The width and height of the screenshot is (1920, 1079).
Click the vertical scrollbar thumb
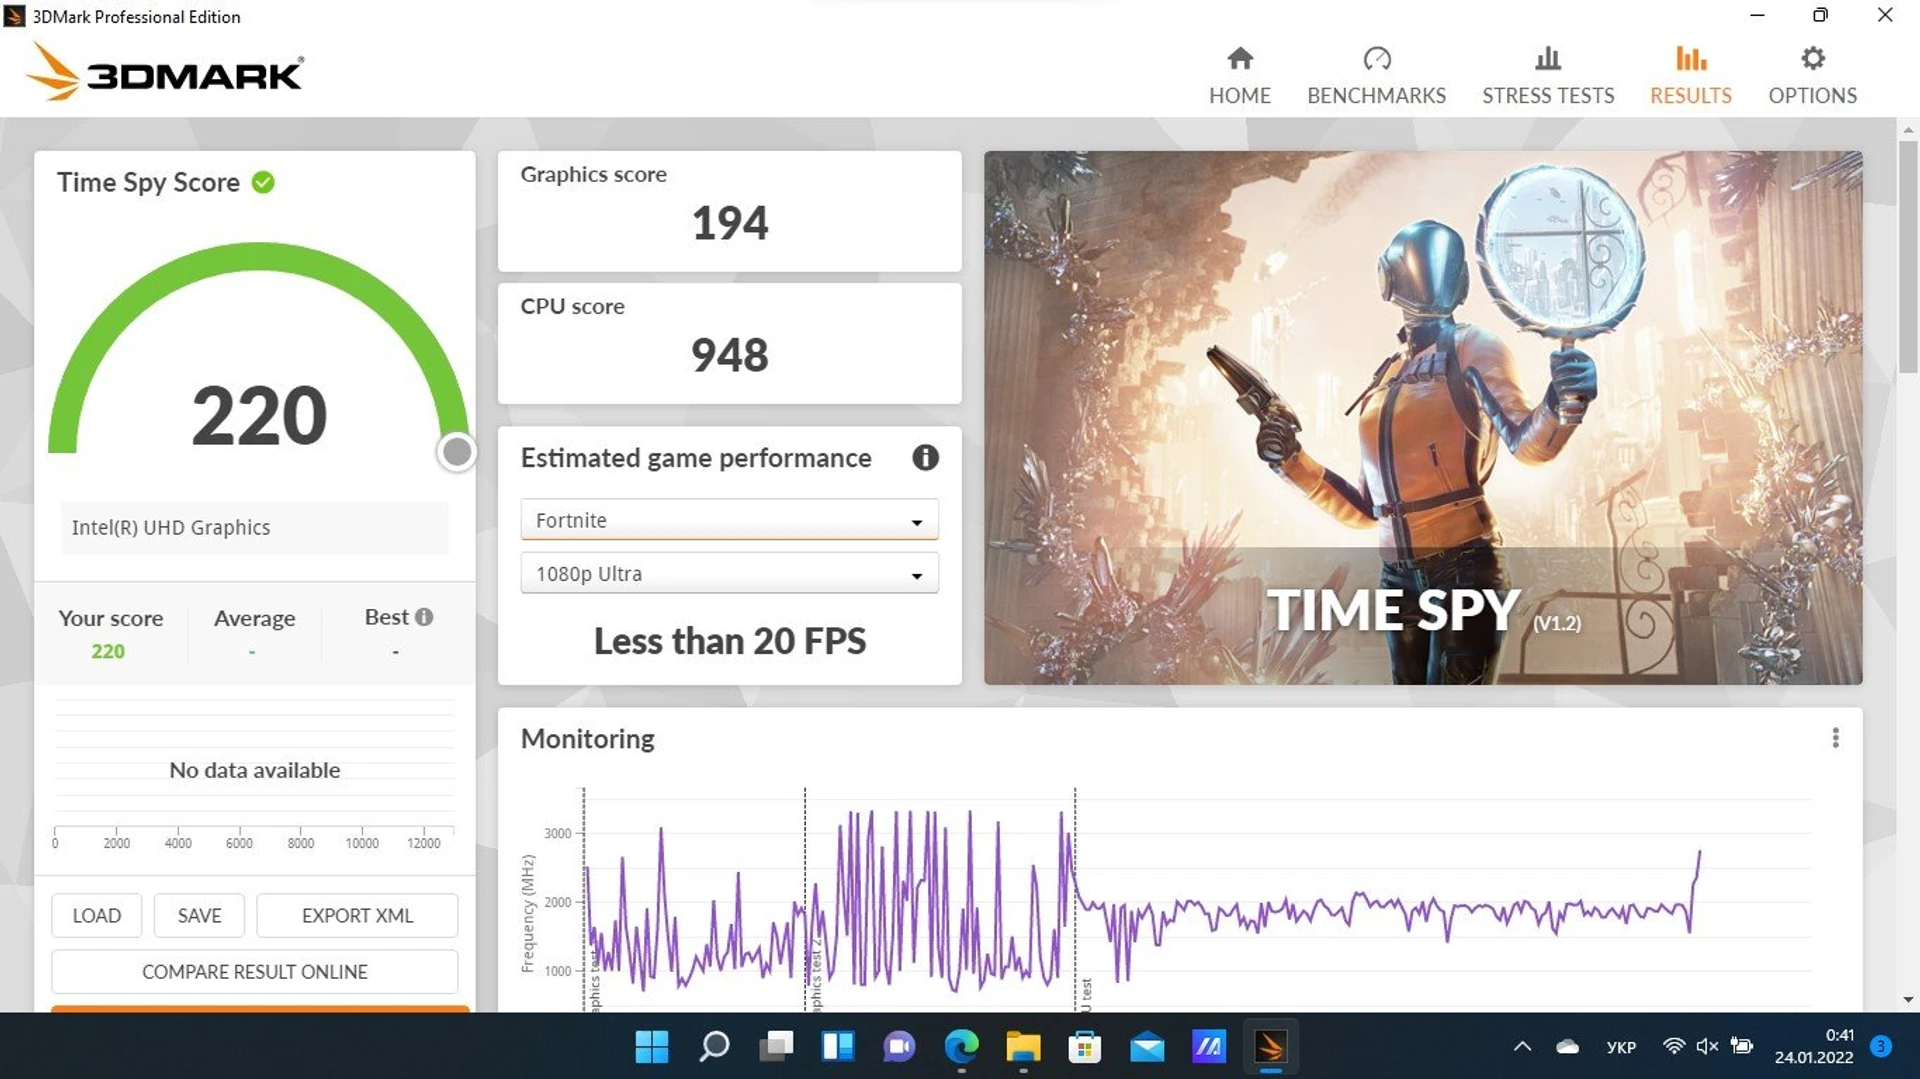pos(1908,257)
